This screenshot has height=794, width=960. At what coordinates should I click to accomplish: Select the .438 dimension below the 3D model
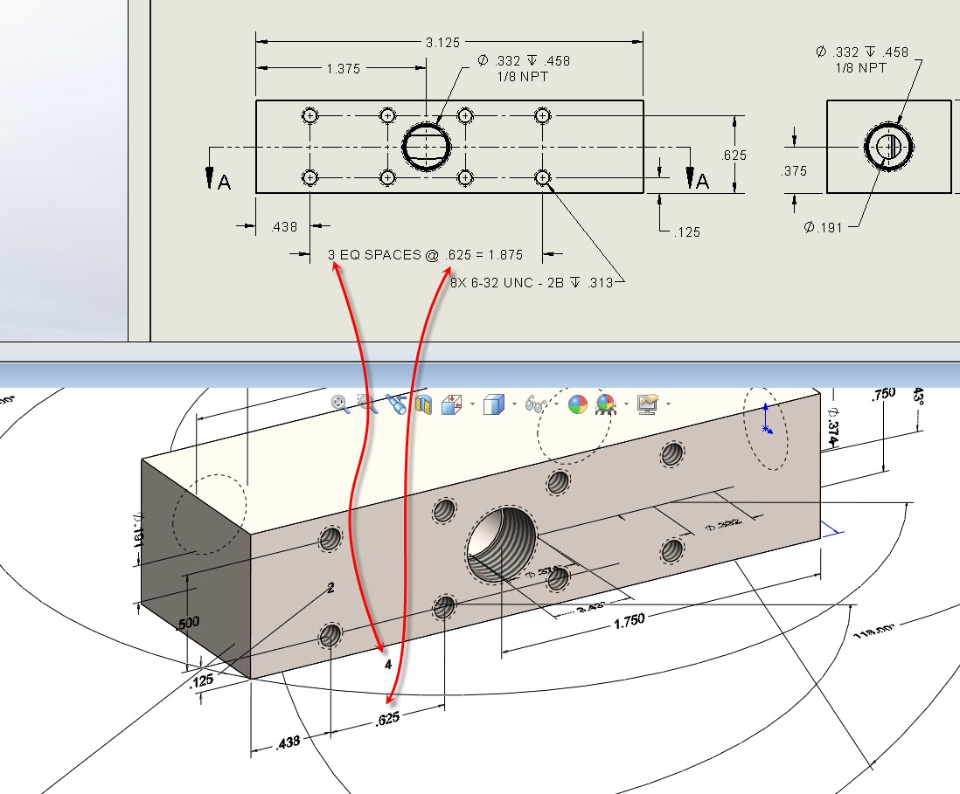coord(287,743)
